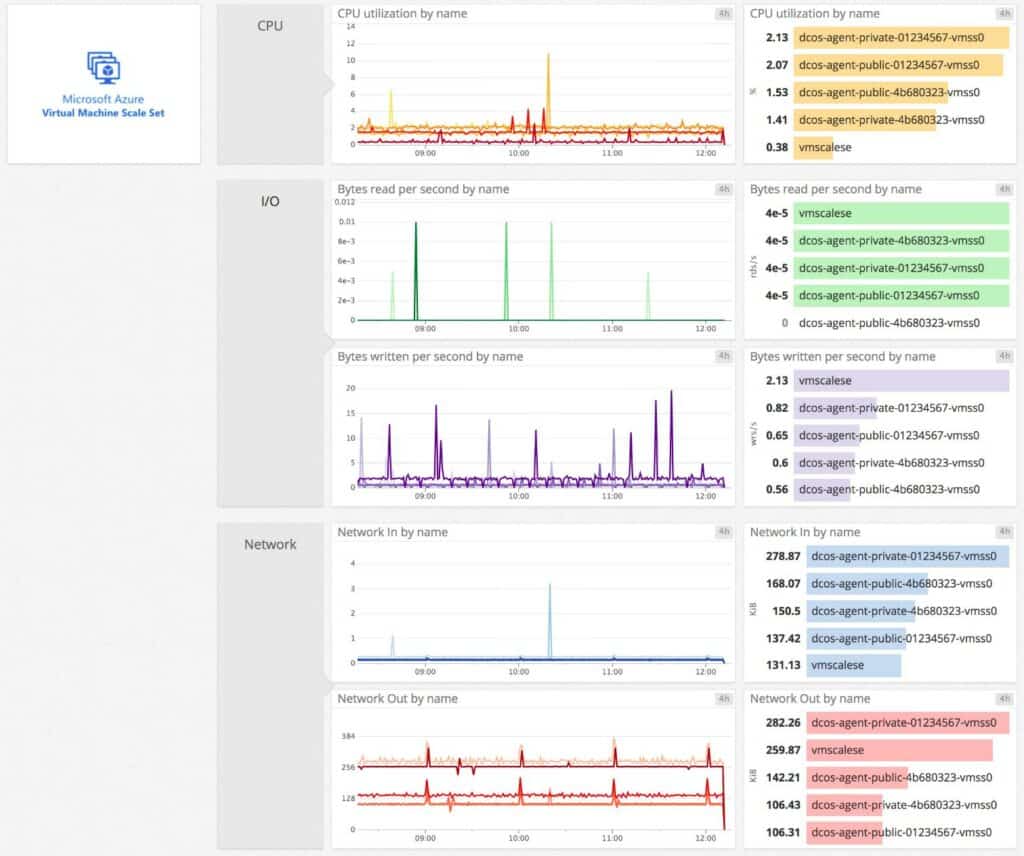This screenshot has height=856, width=1024.
Task: Click the CPU utilization by name toplist title
Action: pyautogui.click(x=814, y=13)
